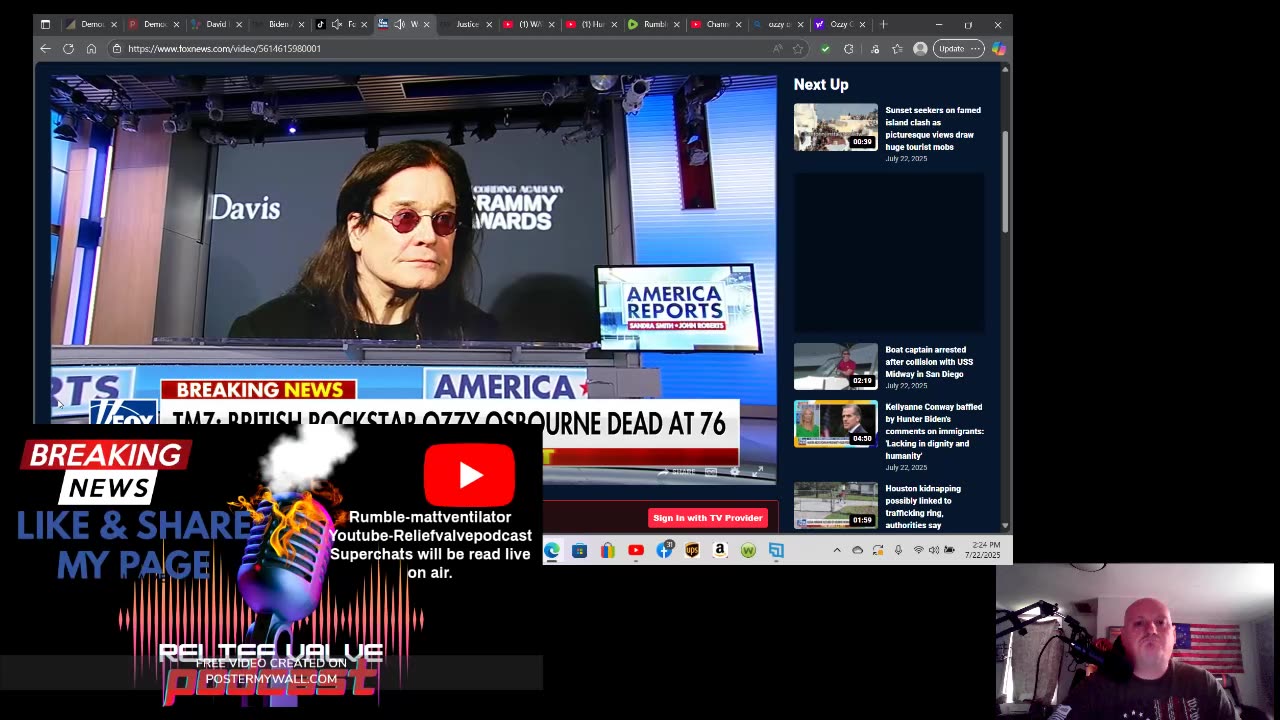The width and height of the screenshot is (1280, 720).
Task: Click the microphone tray icon
Action: coord(898,550)
